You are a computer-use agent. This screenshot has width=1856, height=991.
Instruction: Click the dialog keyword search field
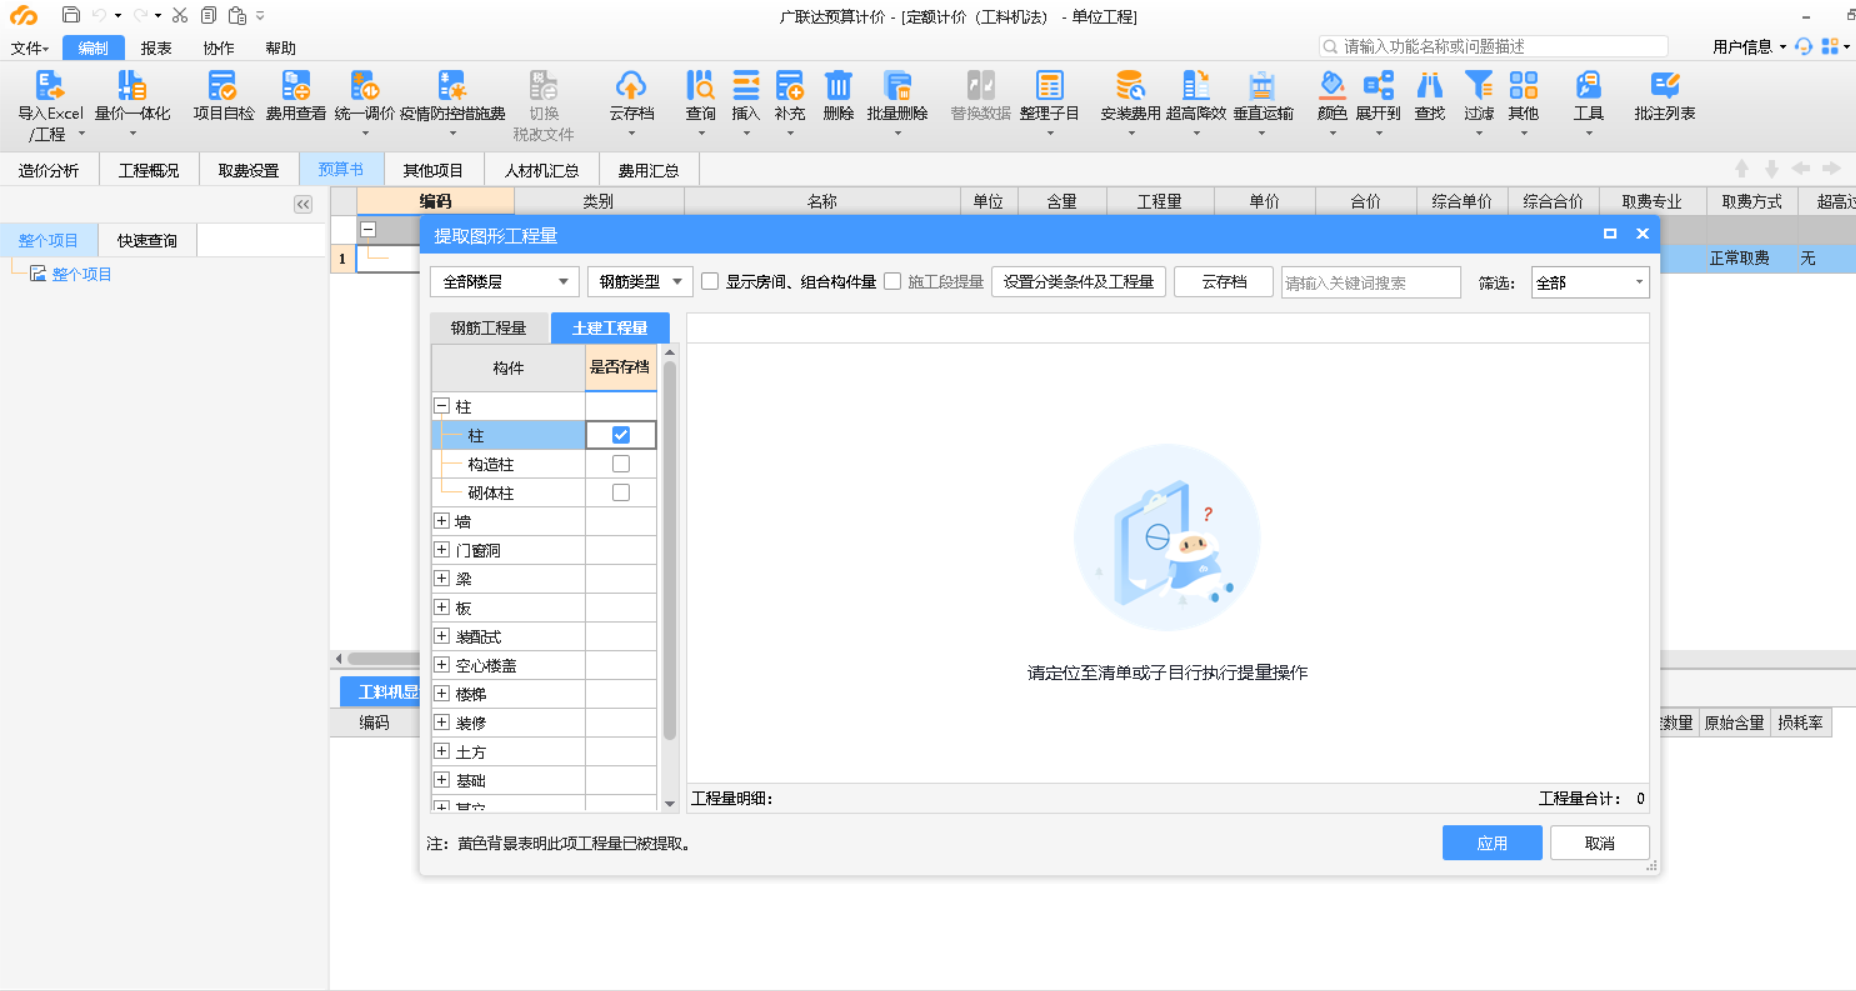point(1371,283)
